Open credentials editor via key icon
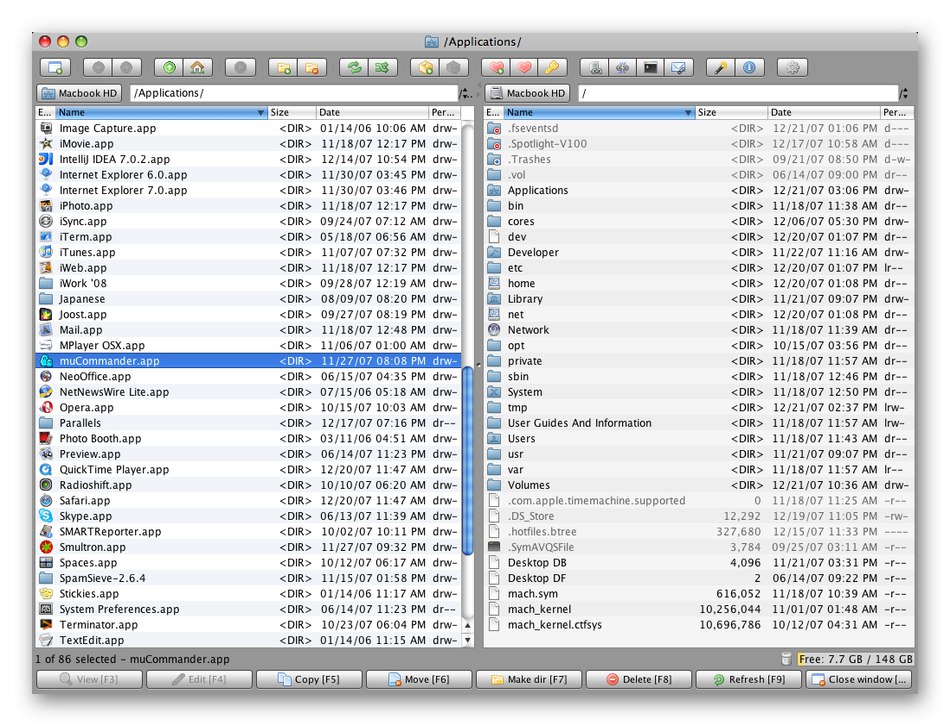Viewport: 950px width, 726px height. pyautogui.click(x=553, y=67)
